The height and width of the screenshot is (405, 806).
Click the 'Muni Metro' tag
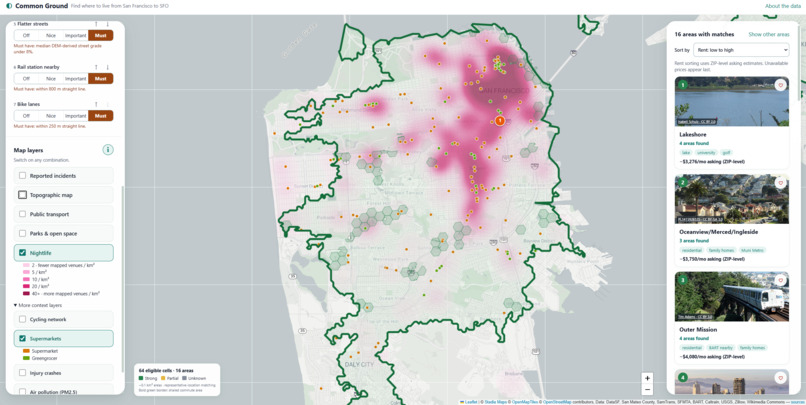pyautogui.click(x=753, y=250)
